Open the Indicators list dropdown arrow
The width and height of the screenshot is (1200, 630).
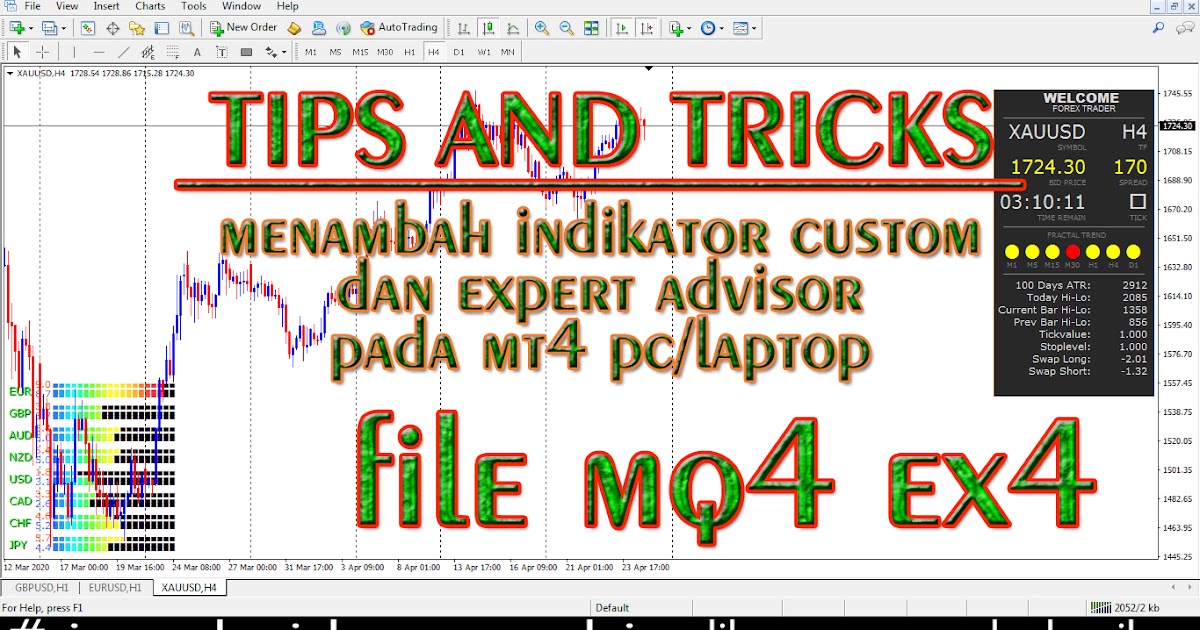click(689, 29)
